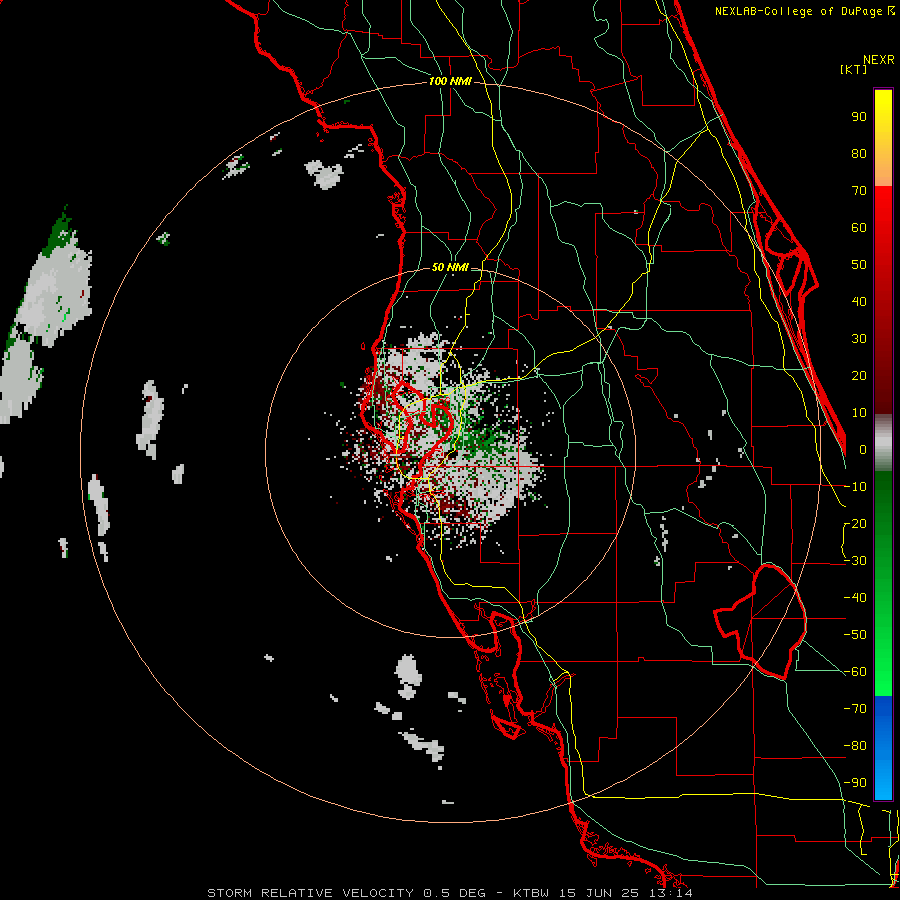Click the 80 value on the velocity scale
Image resolution: width=900 pixels, height=900 pixels.
click(x=859, y=154)
